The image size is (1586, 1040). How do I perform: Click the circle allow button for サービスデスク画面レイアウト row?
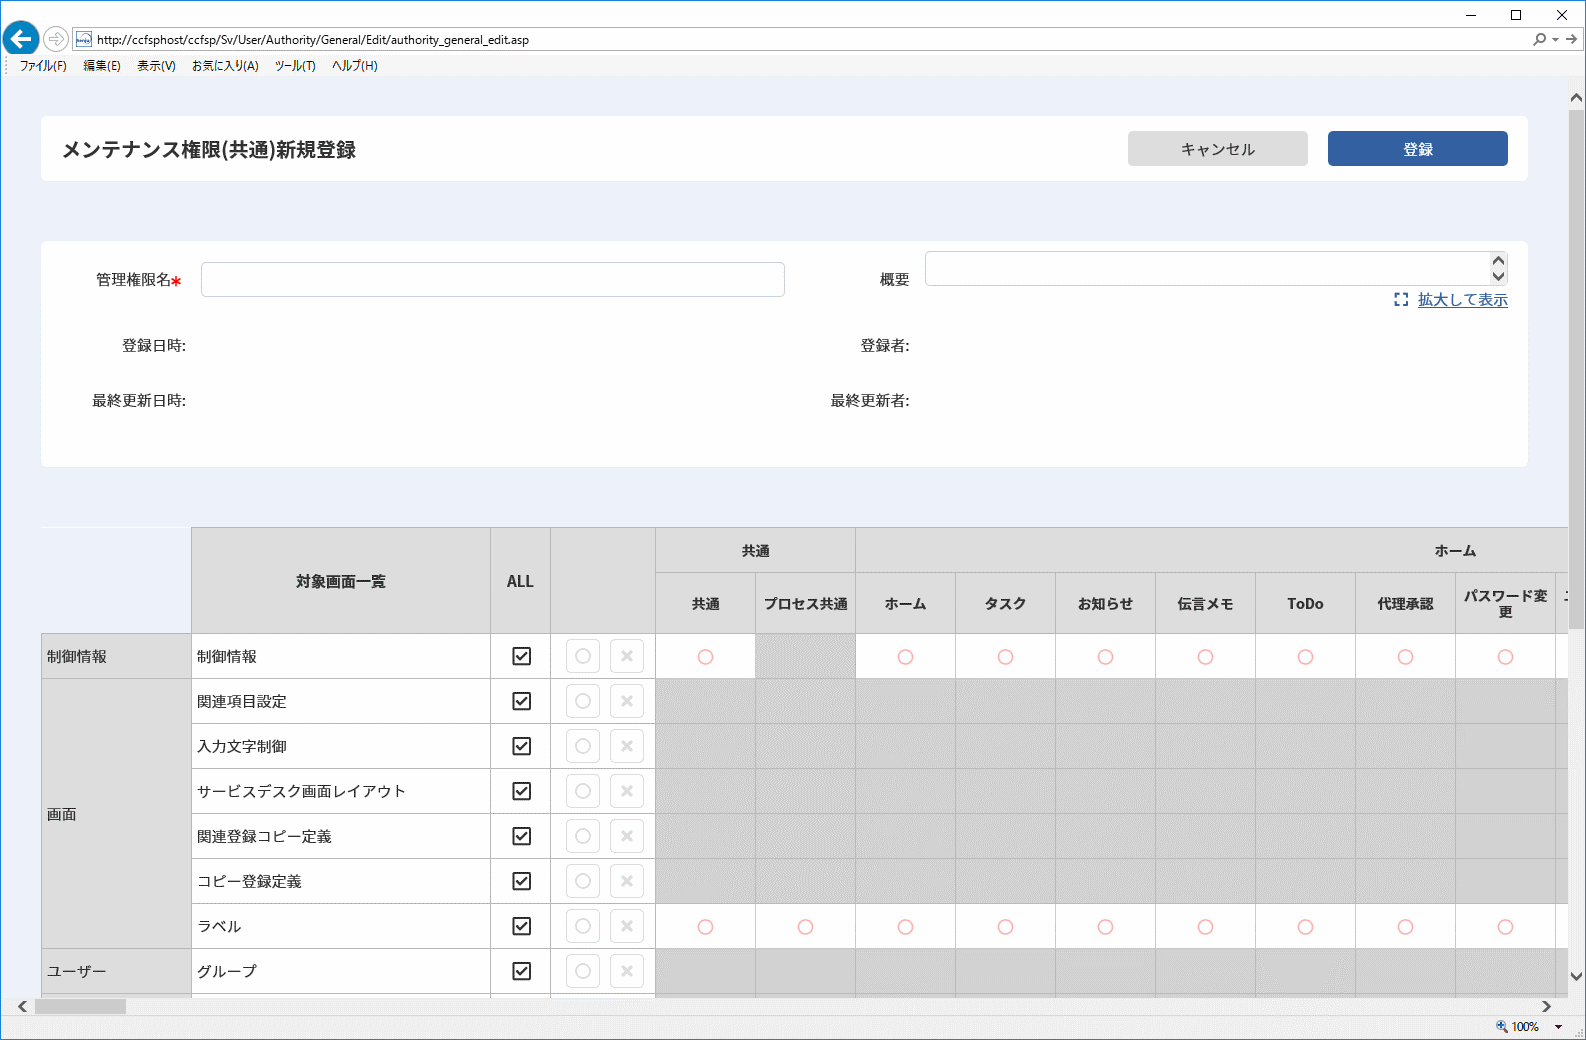tap(583, 791)
